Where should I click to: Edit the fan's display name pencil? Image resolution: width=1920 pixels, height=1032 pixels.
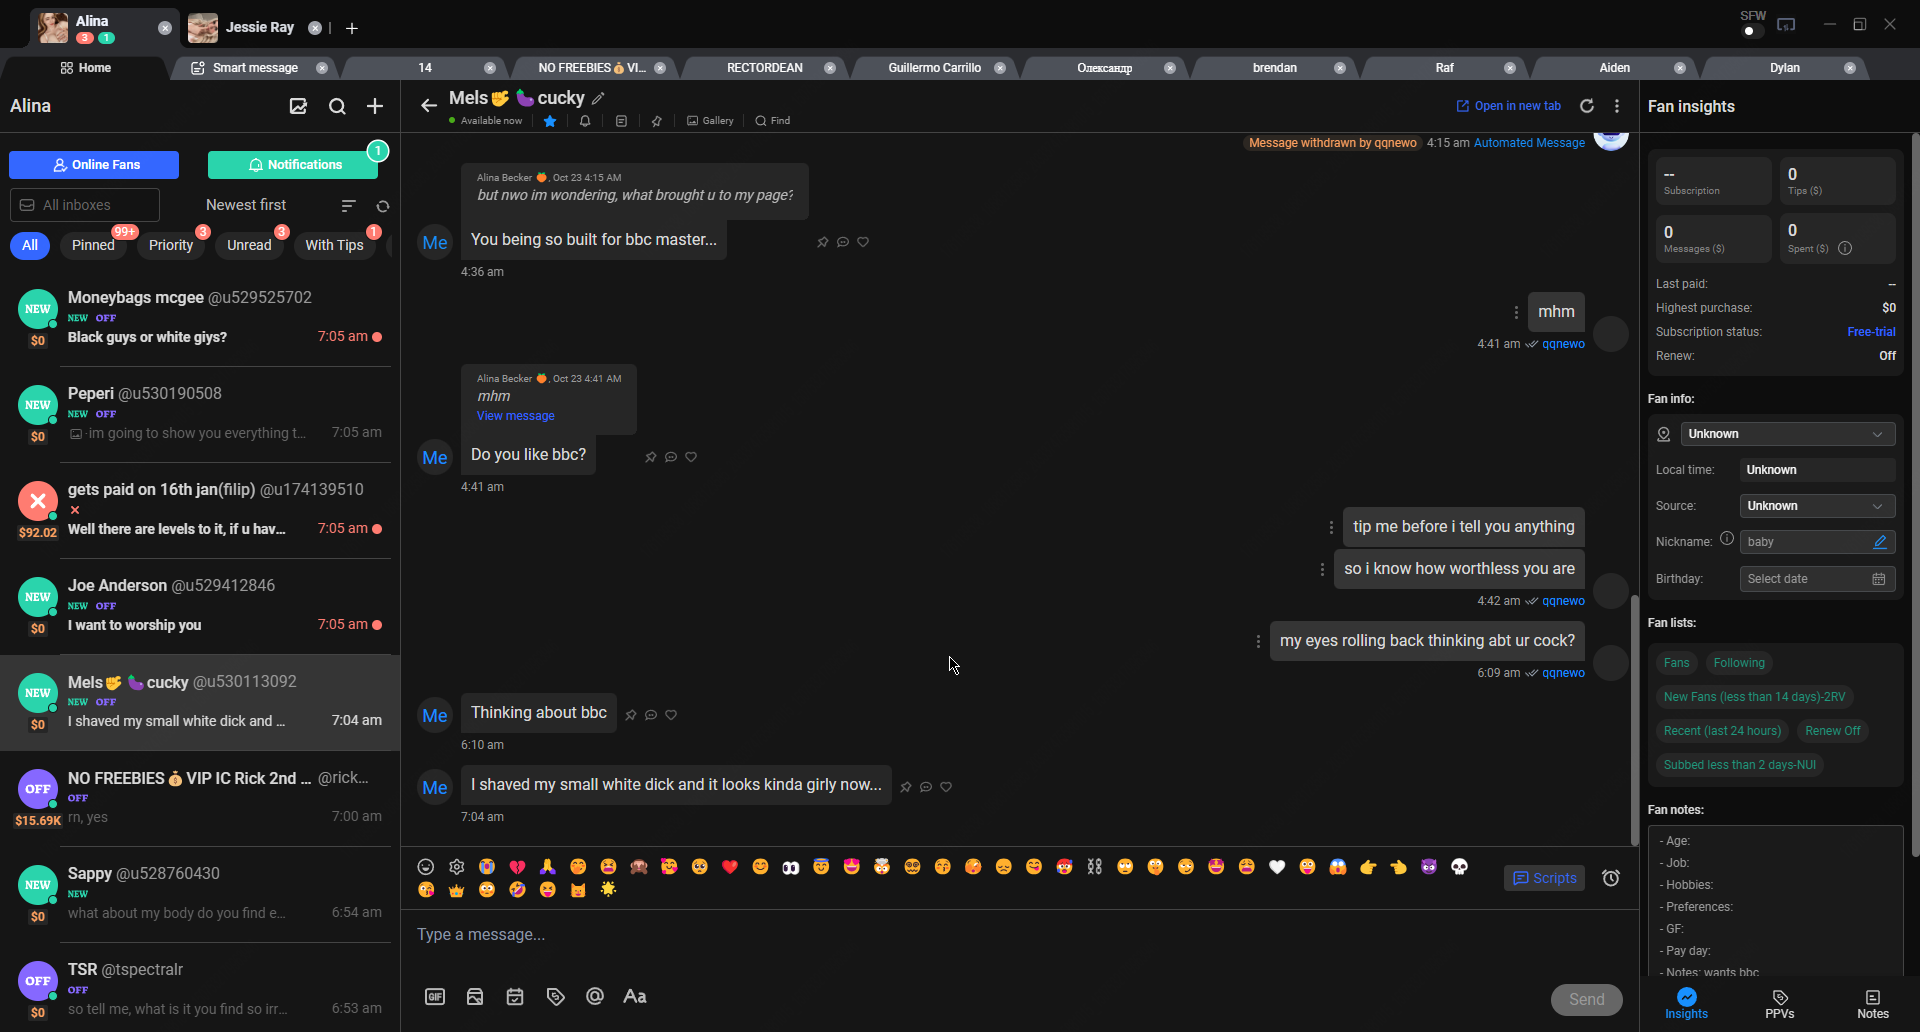(598, 98)
